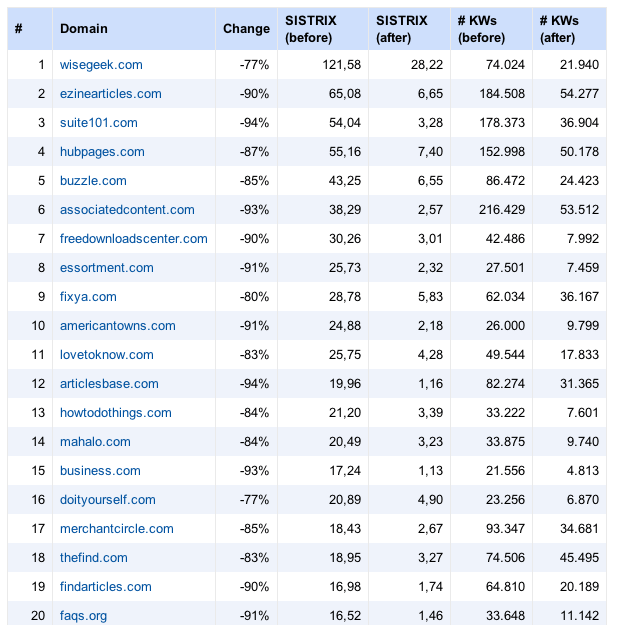Select the buzzle.com domain link
622x625 pixels.
(x=93, y=181)
